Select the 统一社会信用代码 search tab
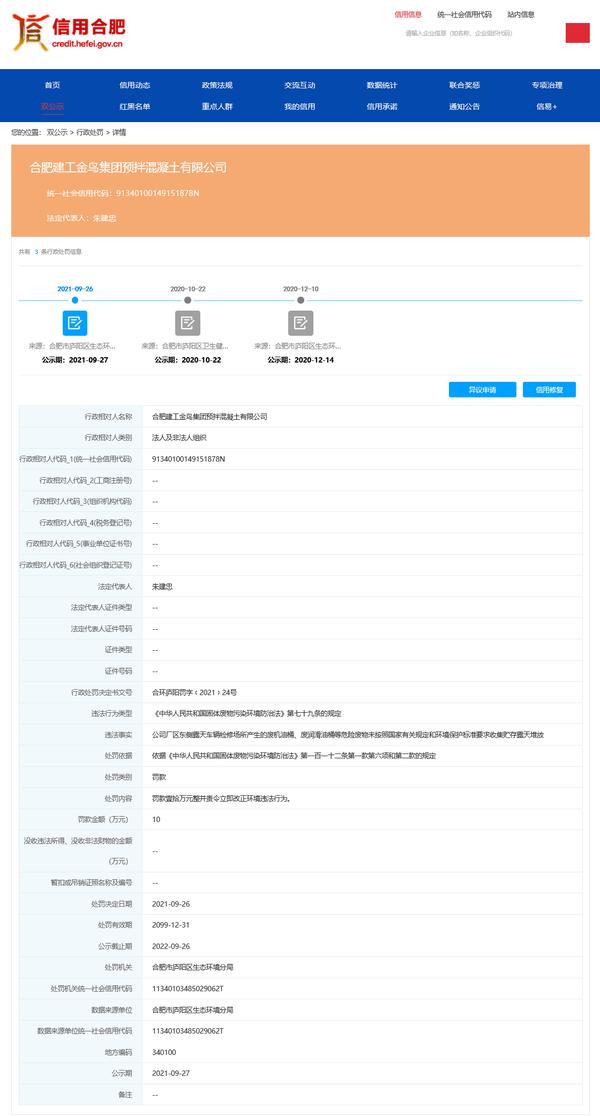Screen dimensions: 600x1116 (464, 14)
